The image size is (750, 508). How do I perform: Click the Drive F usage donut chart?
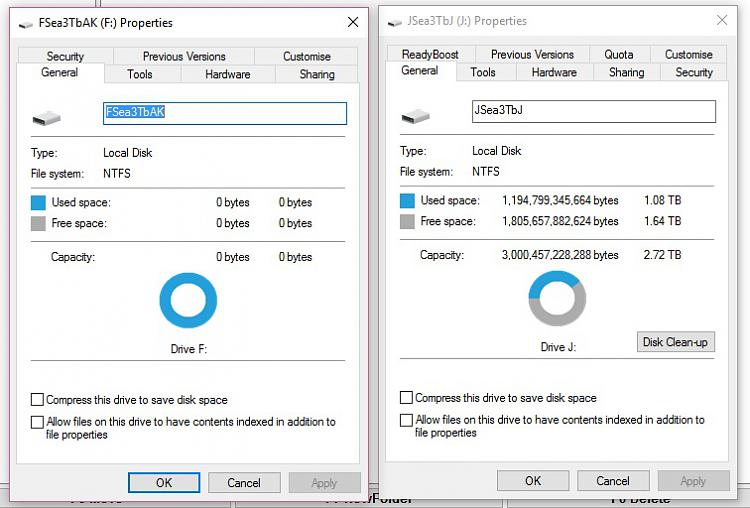coord(188,300)
